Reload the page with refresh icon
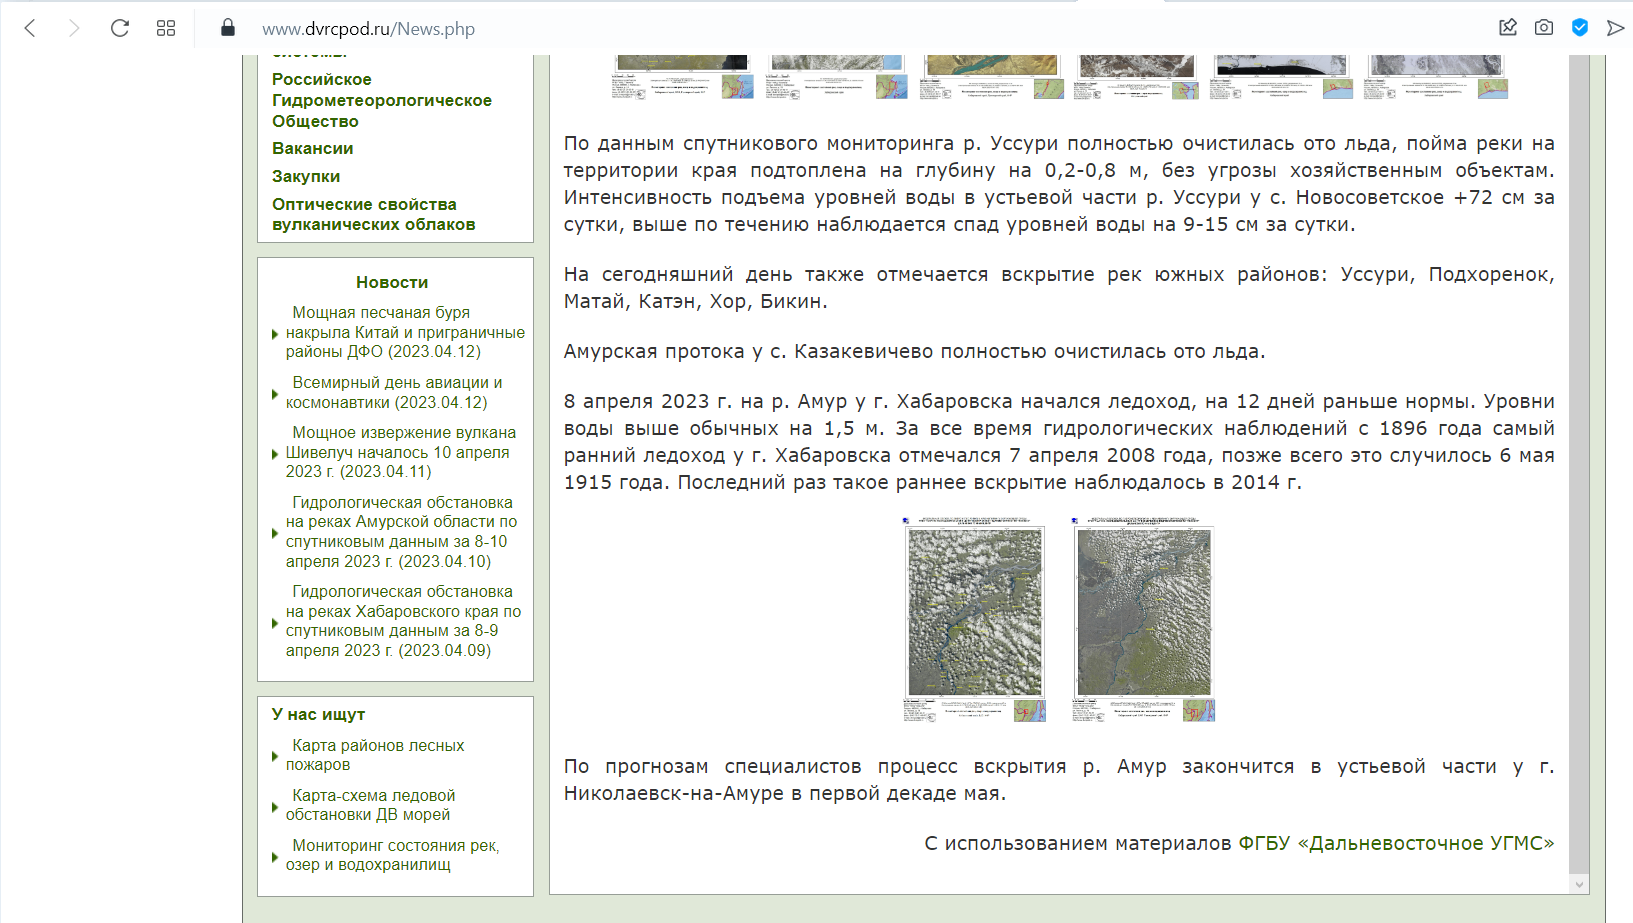 point(120,28)
